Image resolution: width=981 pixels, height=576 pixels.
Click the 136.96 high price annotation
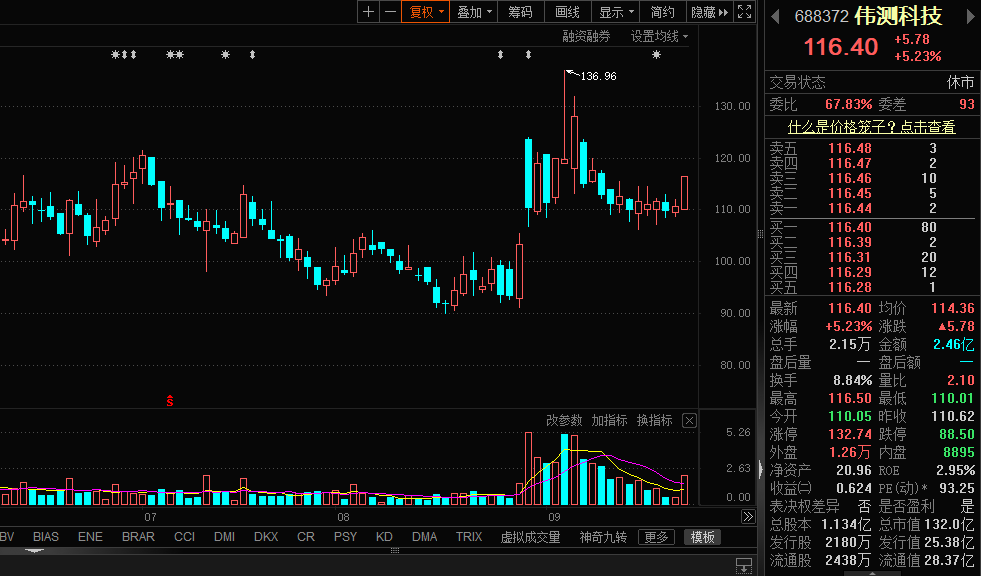[598, 76]
